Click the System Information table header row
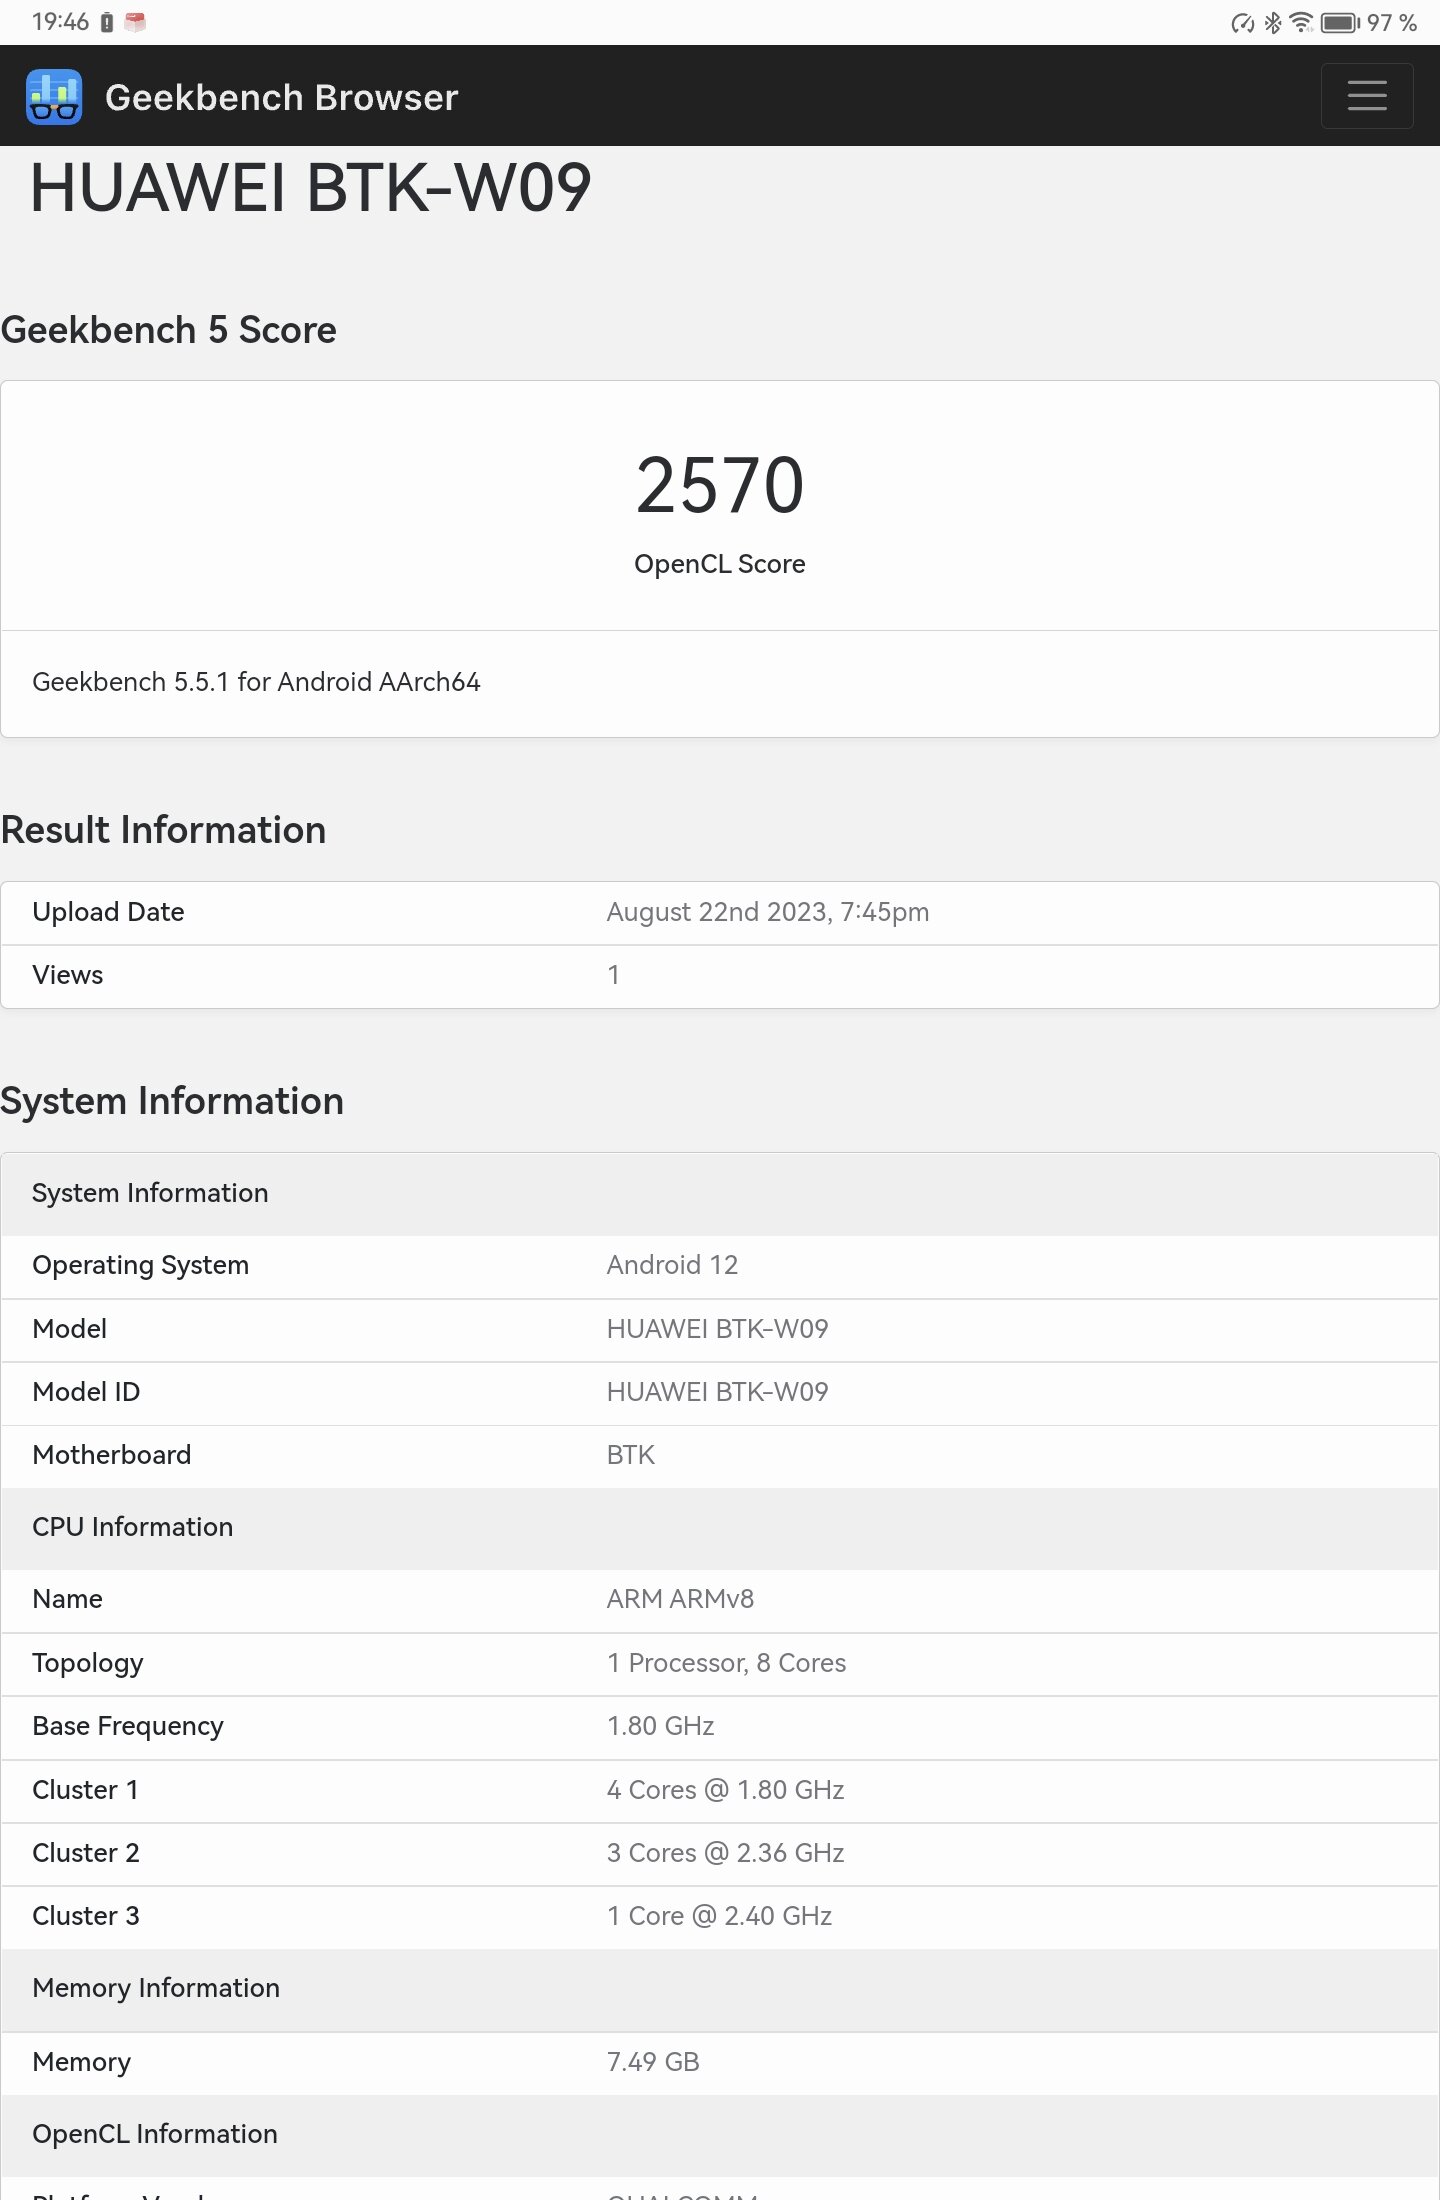This screenshot has height=2200, width=1440. pos(720,1194)
